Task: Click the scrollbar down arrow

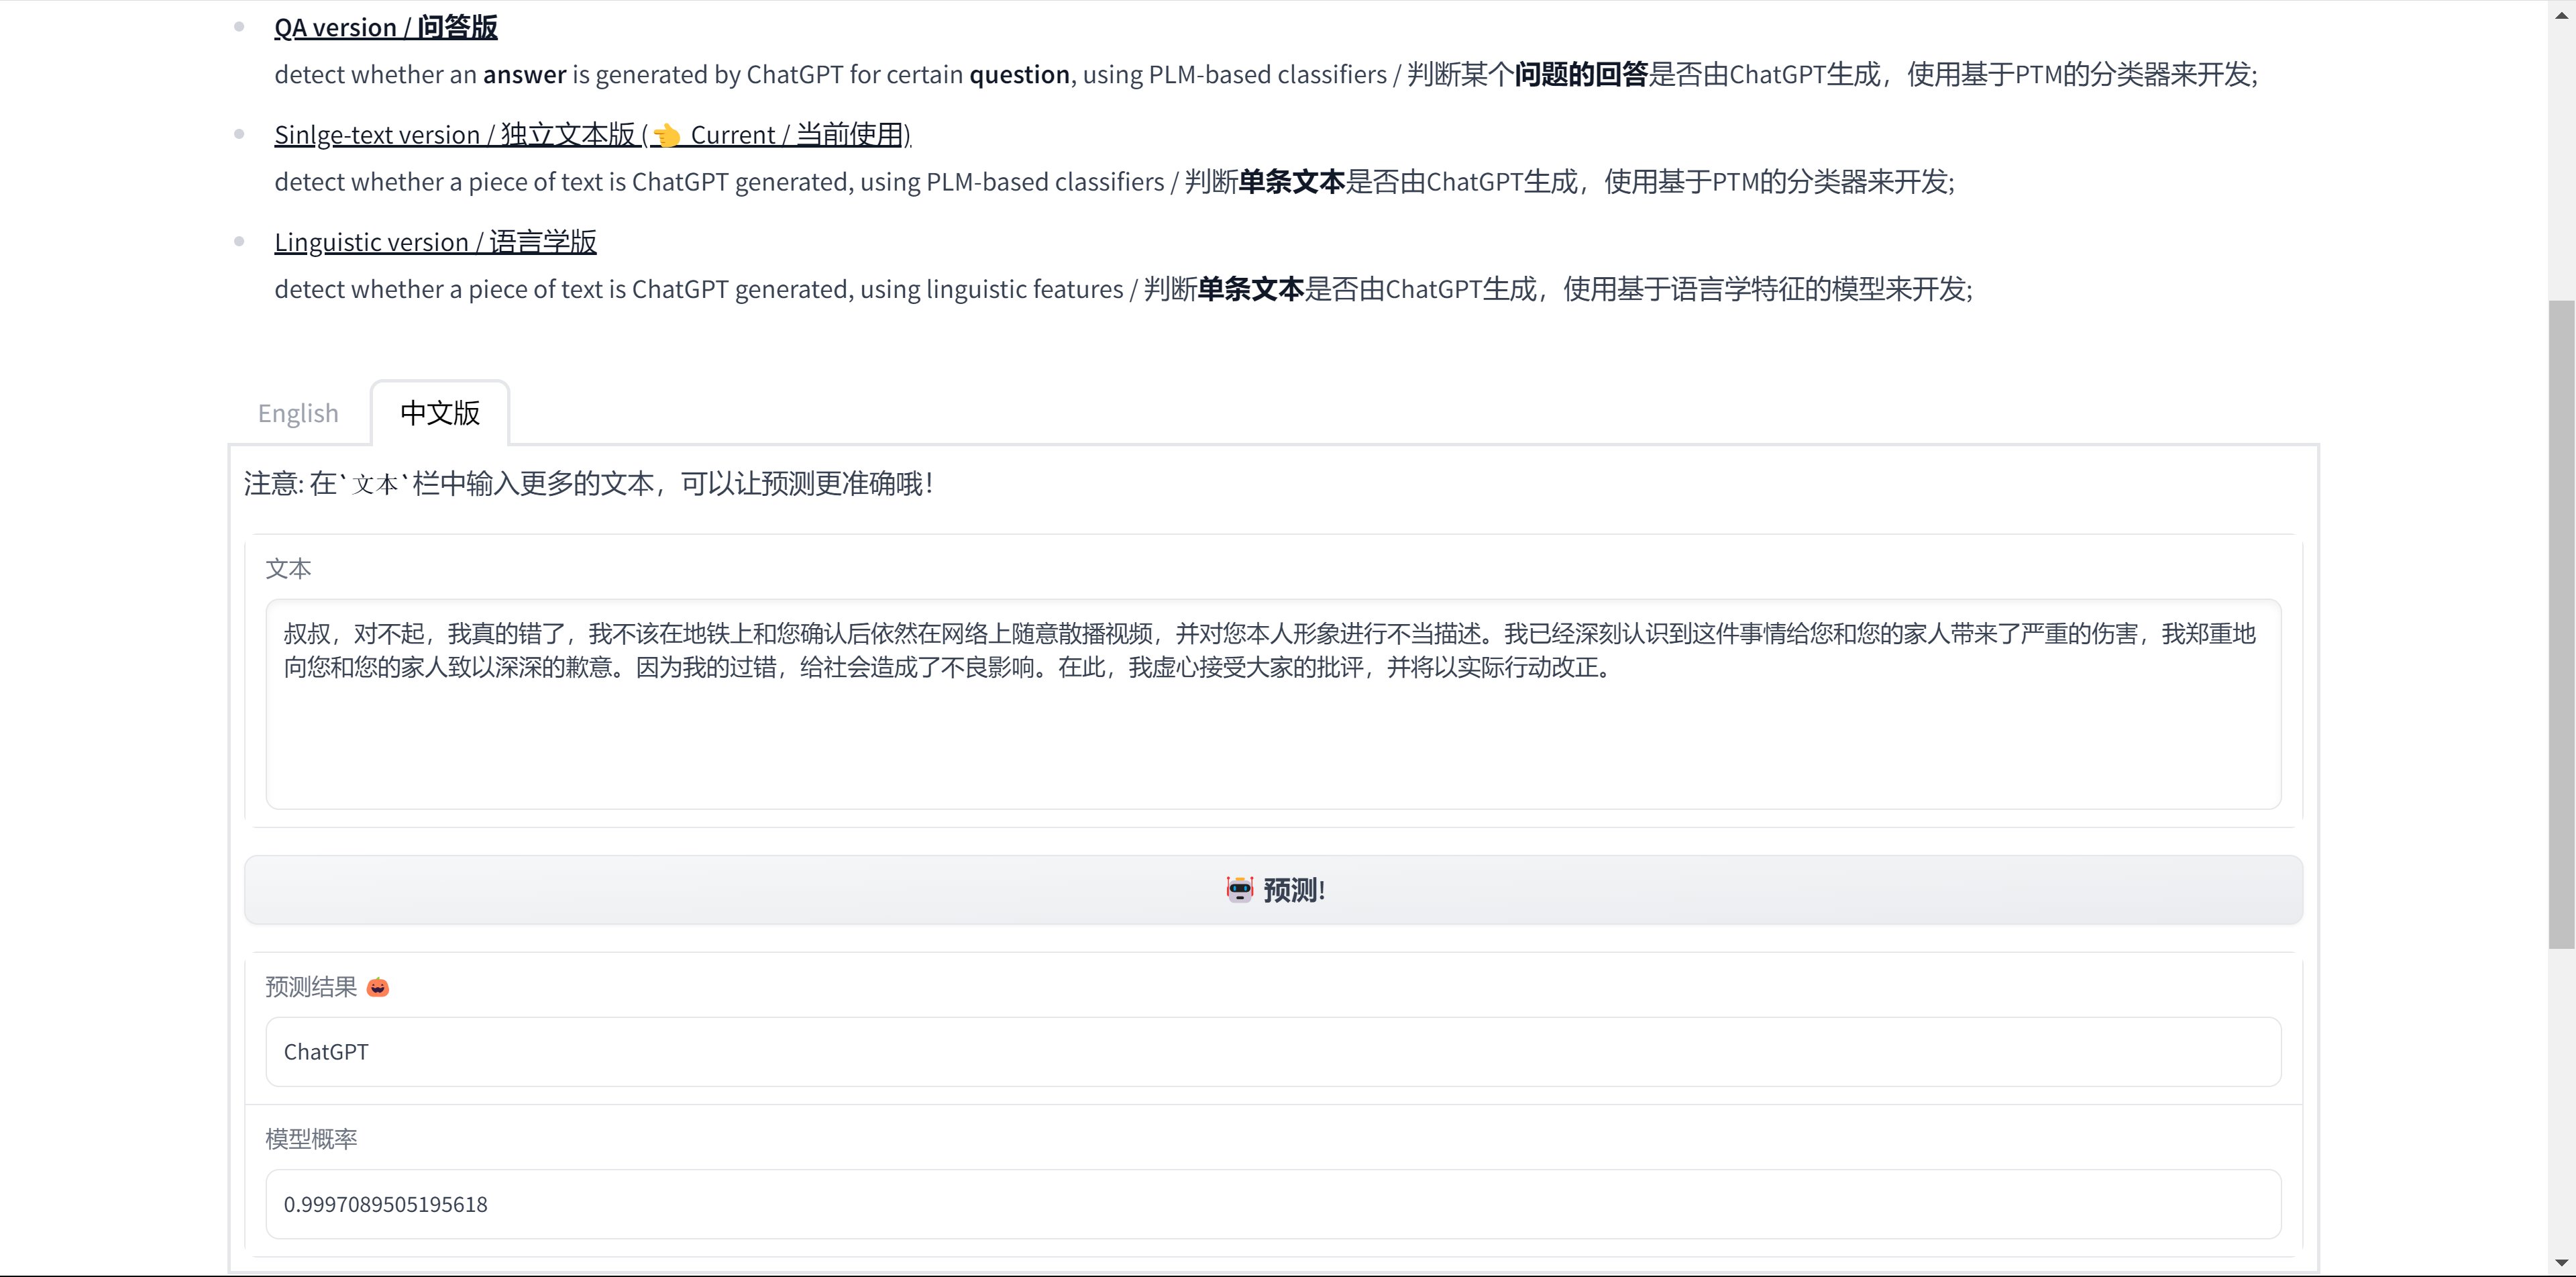Action: (x=2562, y=1263)
